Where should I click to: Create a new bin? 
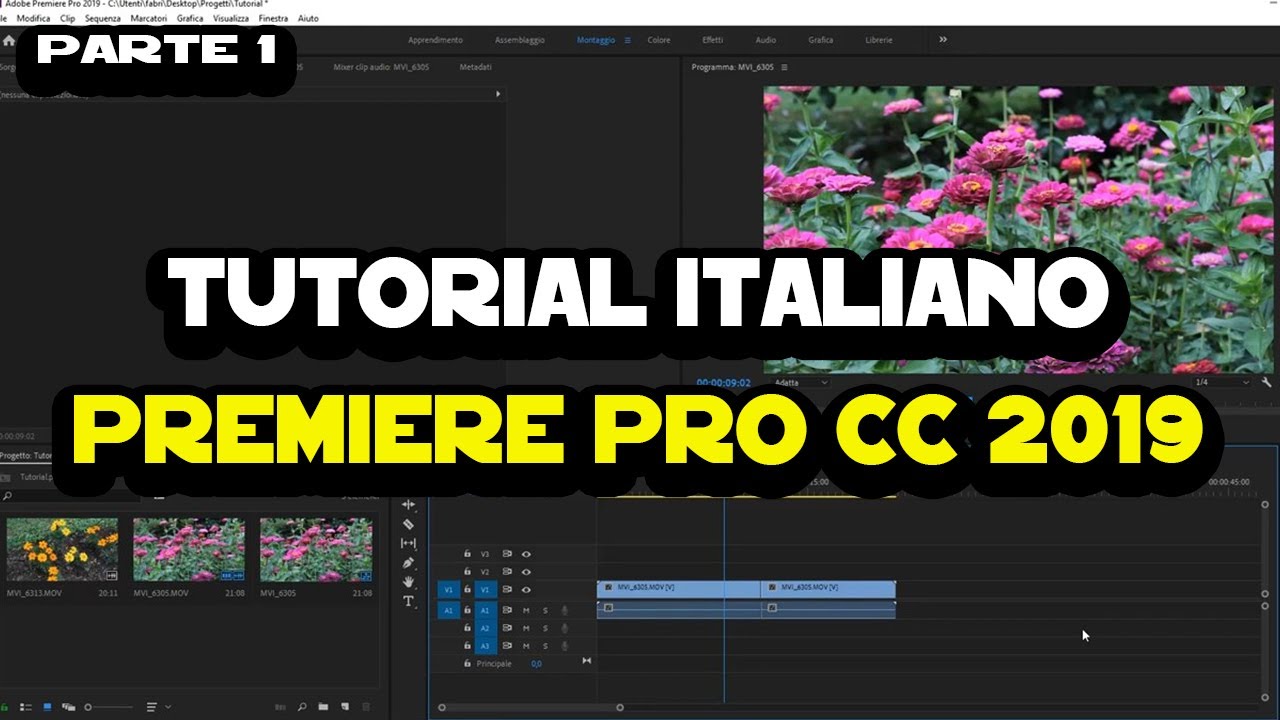coord(323,707)
